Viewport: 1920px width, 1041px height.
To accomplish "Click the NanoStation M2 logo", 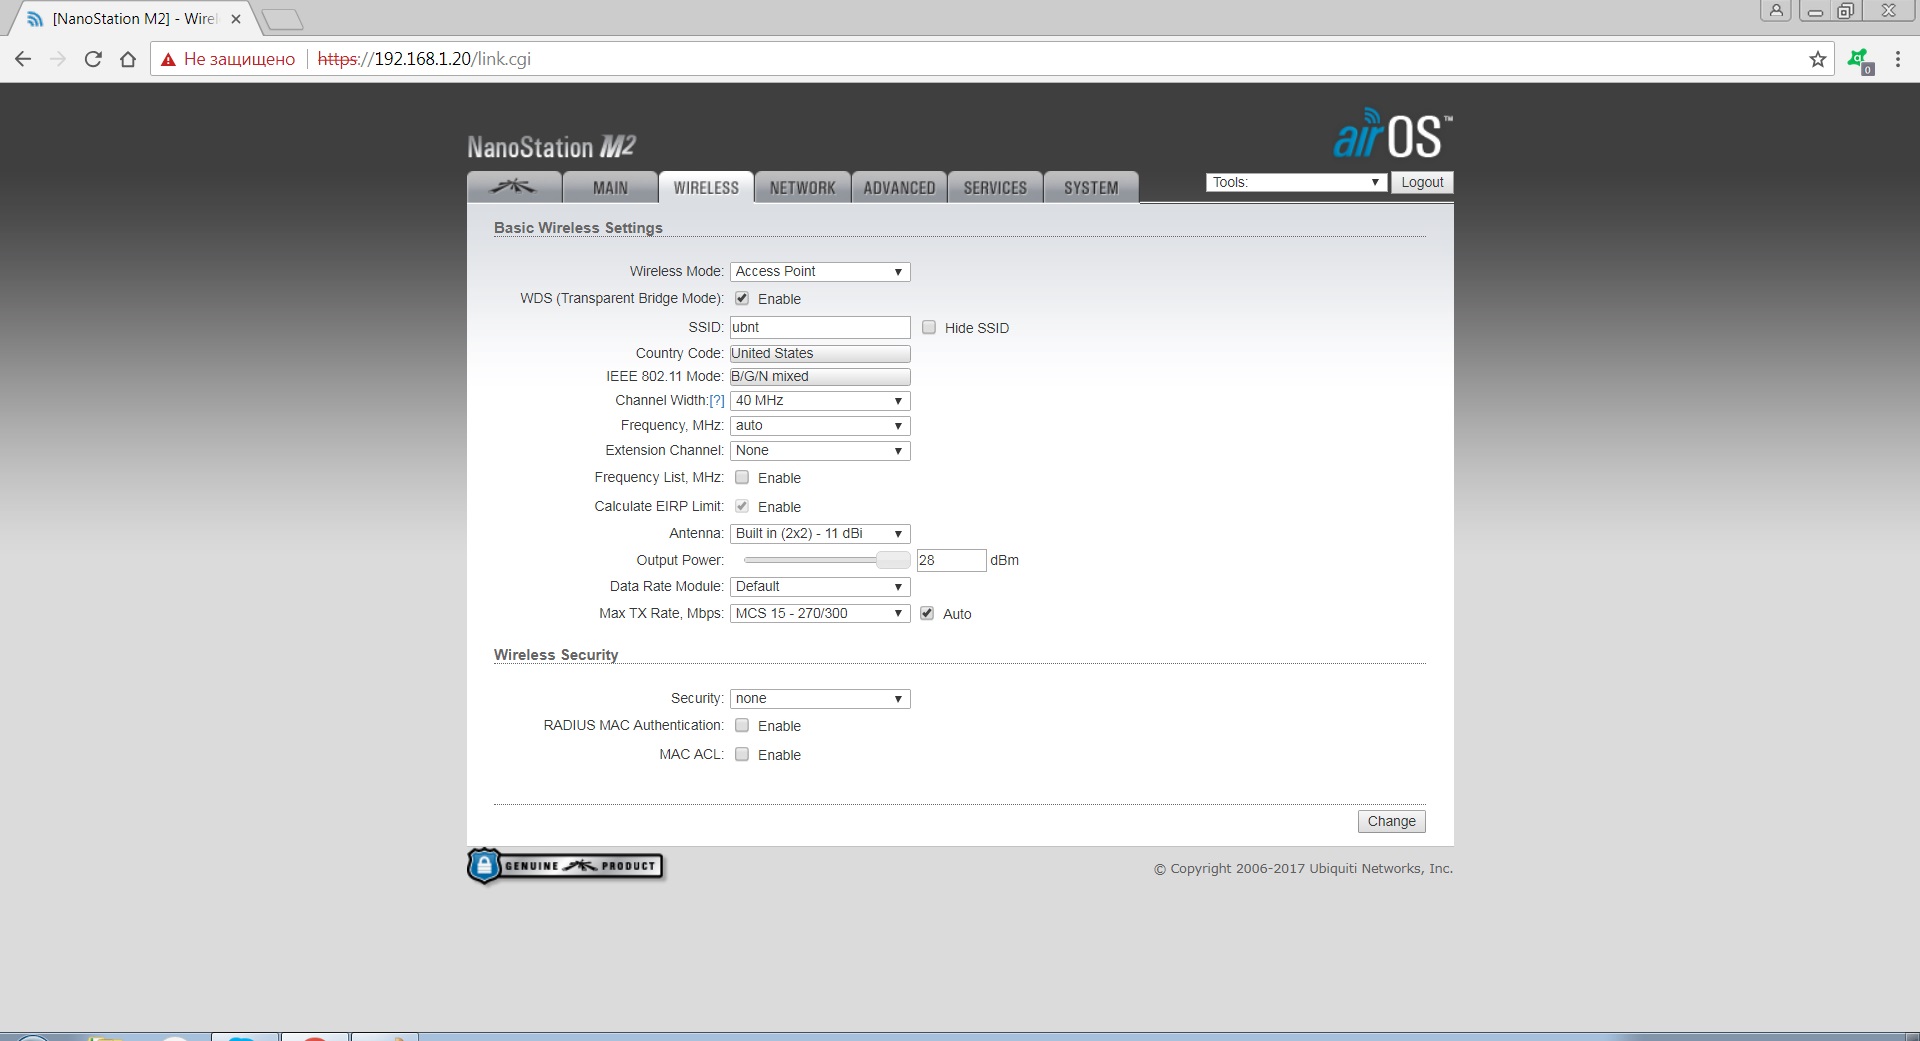I will [551, 147].
